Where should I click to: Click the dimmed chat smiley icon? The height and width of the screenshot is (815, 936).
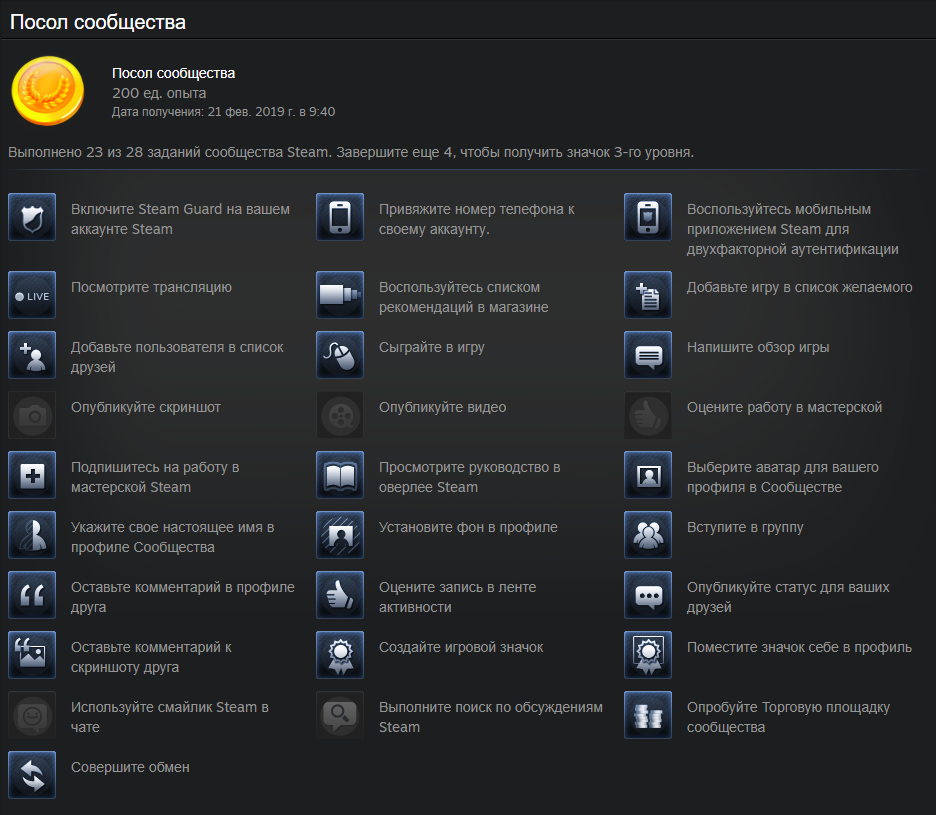32,715
